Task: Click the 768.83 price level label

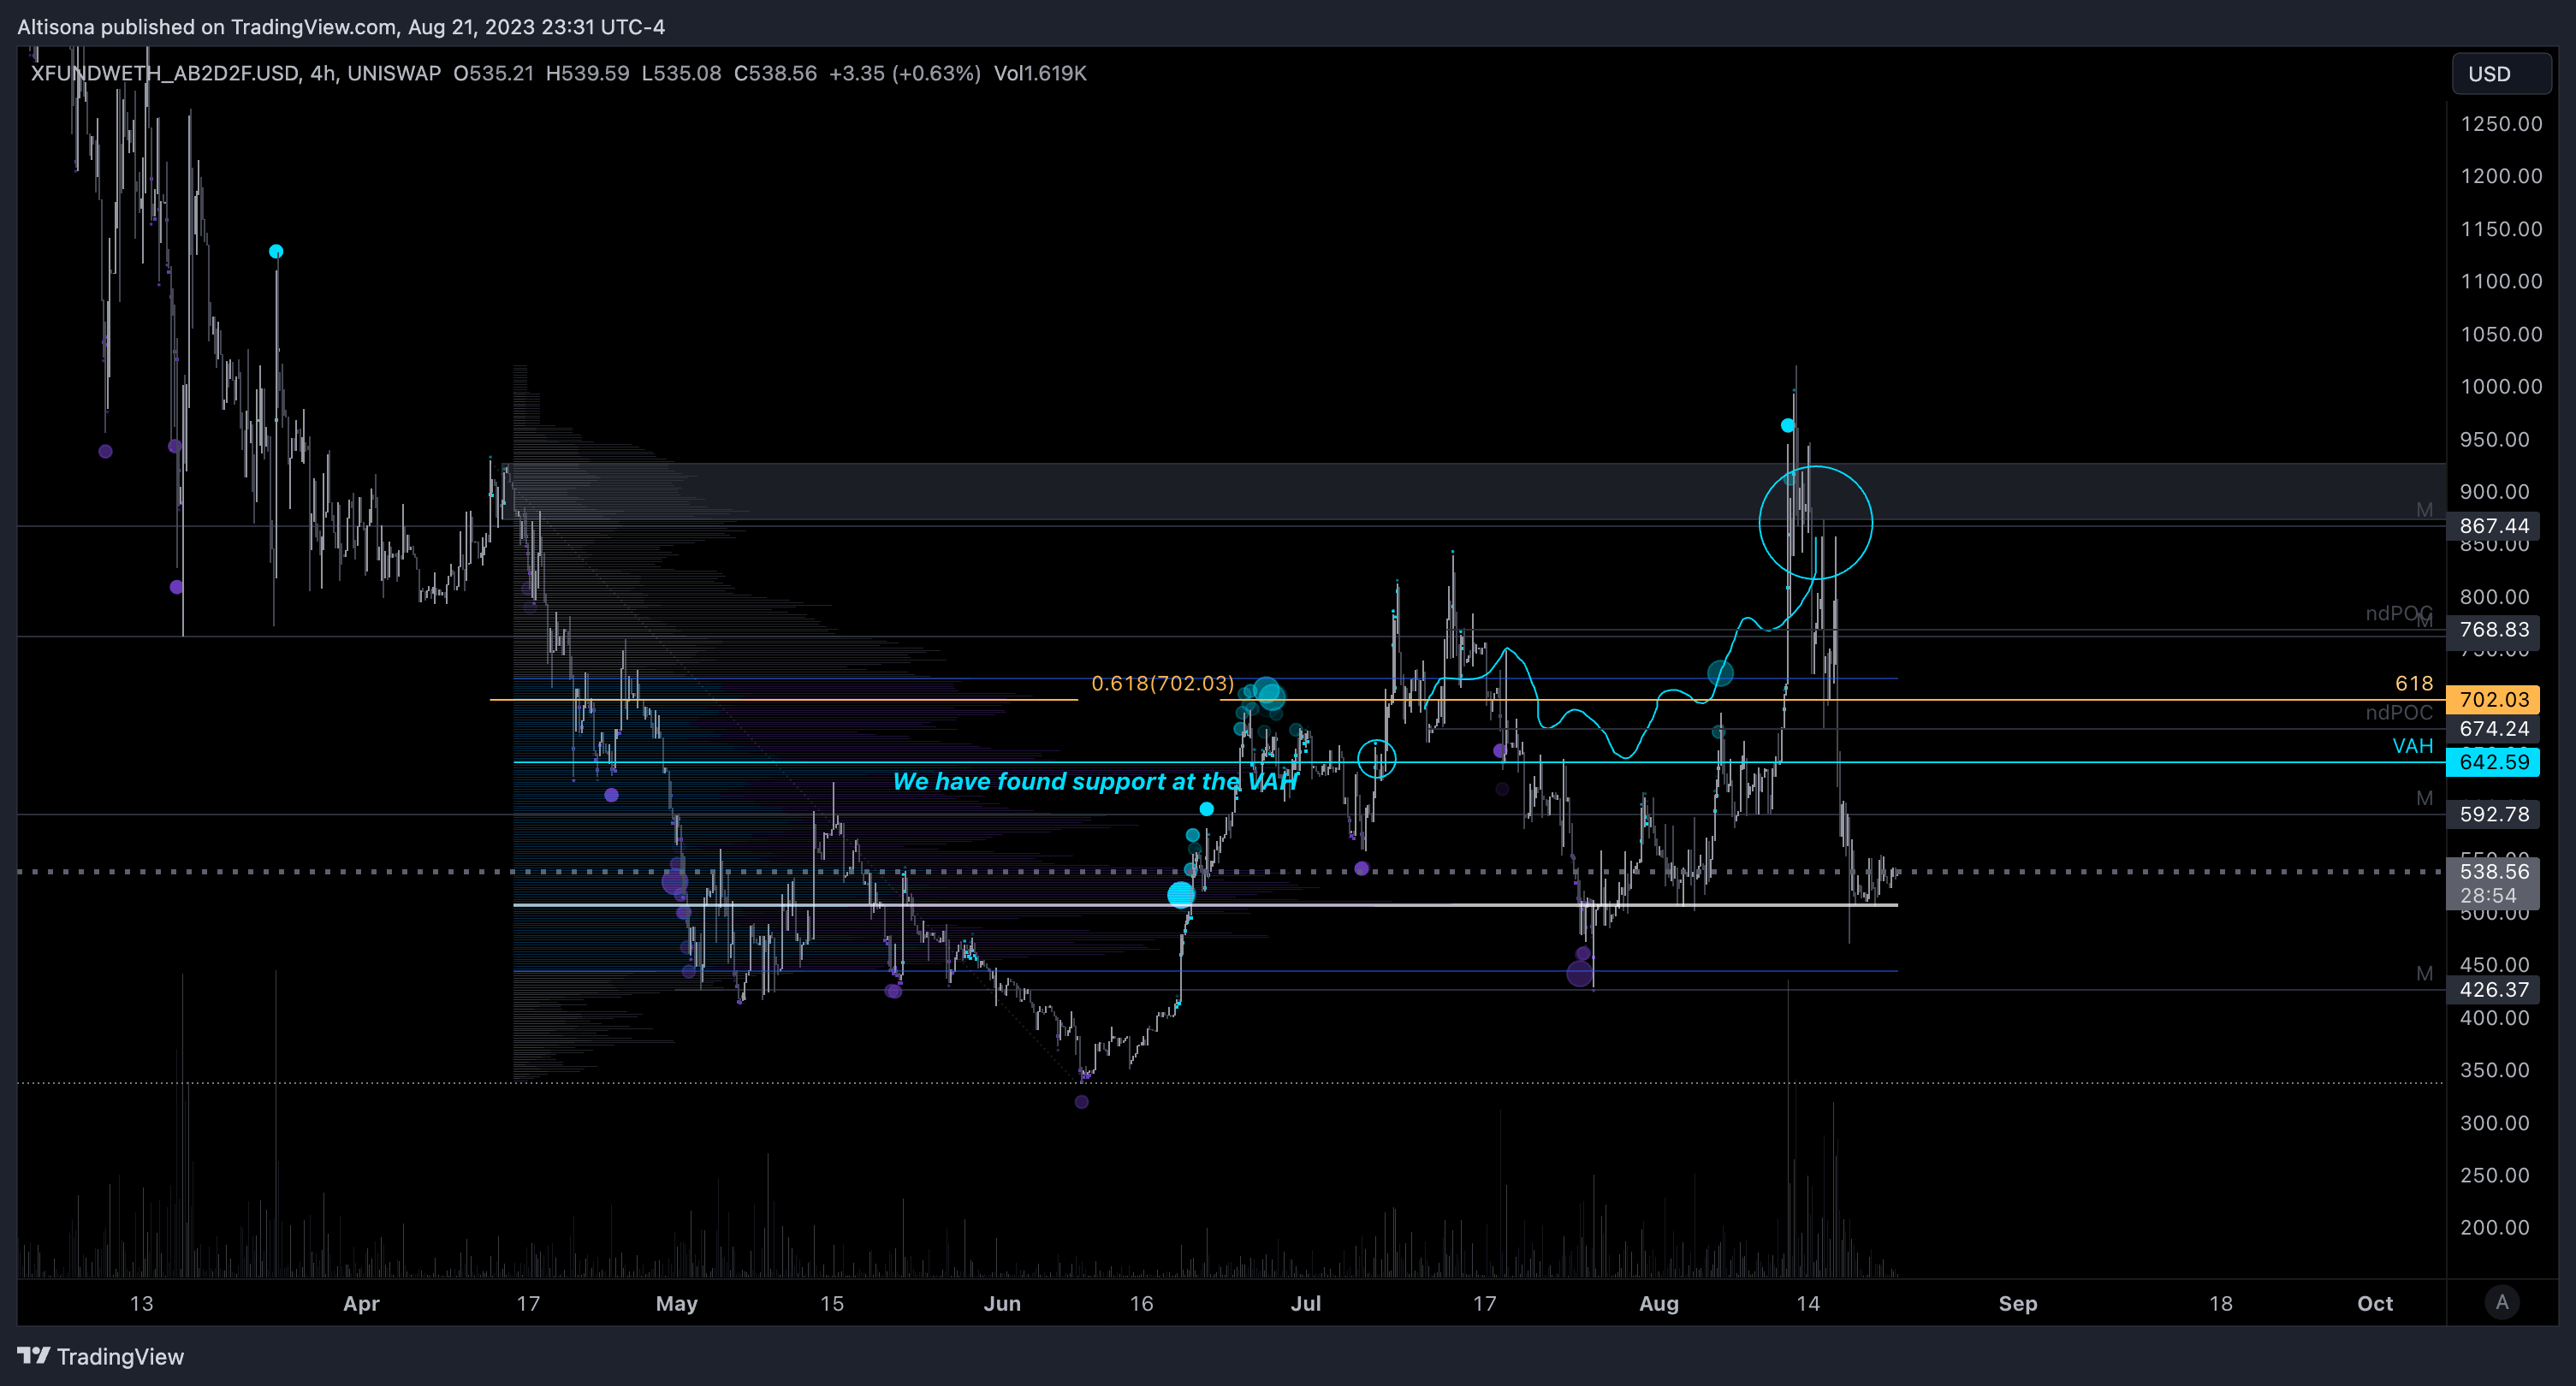Action: pyautogui.click(x=2494, y=630)
